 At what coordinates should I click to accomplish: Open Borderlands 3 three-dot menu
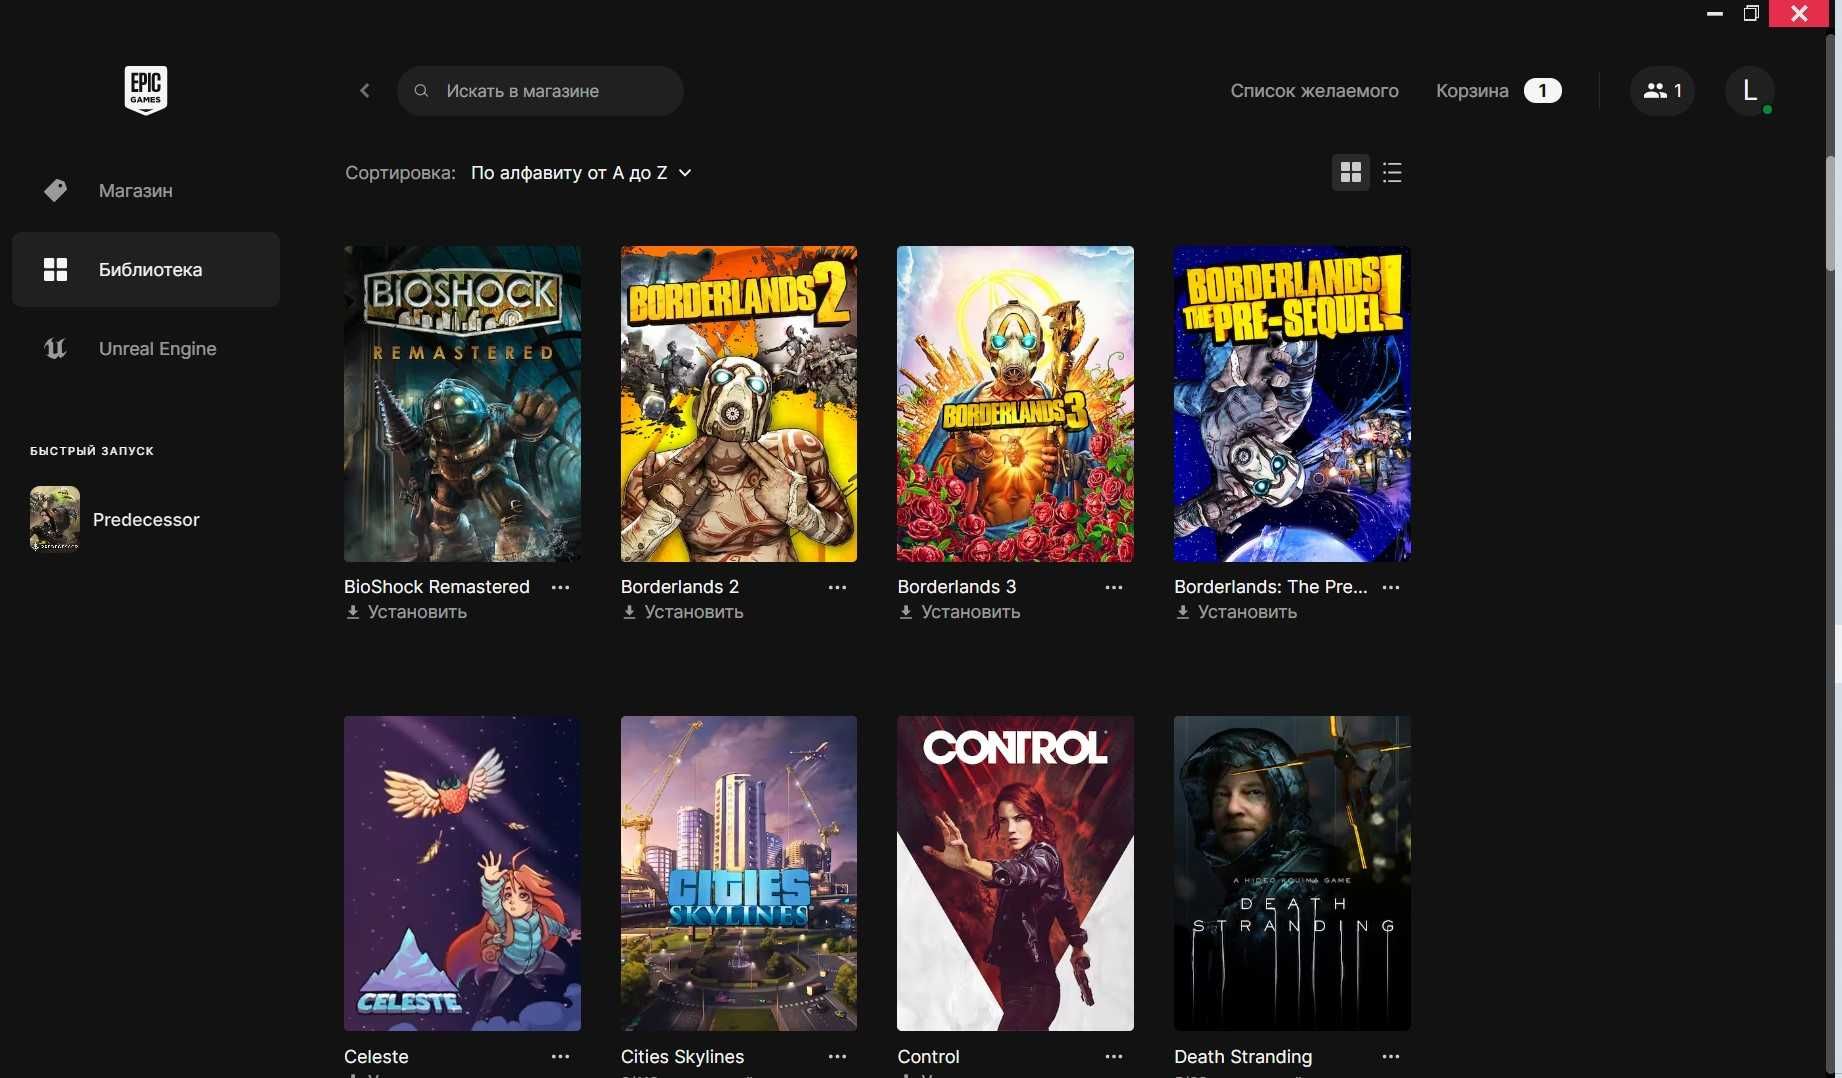coord(1114,587)
